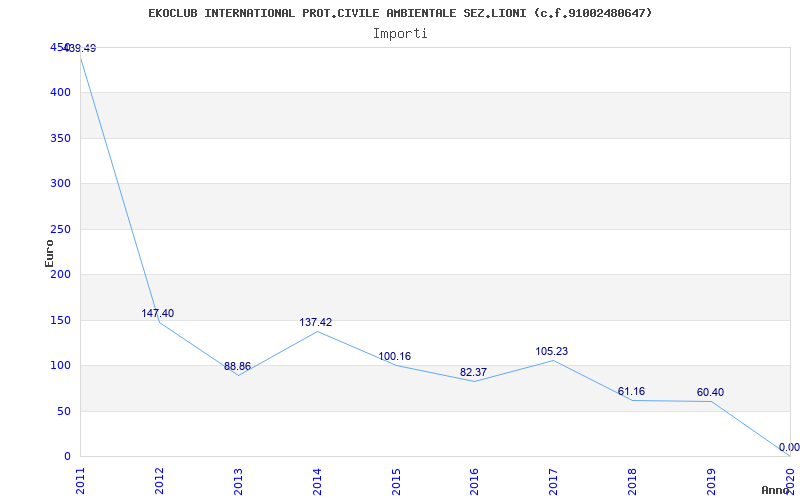Click the 200 value on Euro axis
Screen dimensions: 800x500
pyautogui.click(x=60, y=274)
